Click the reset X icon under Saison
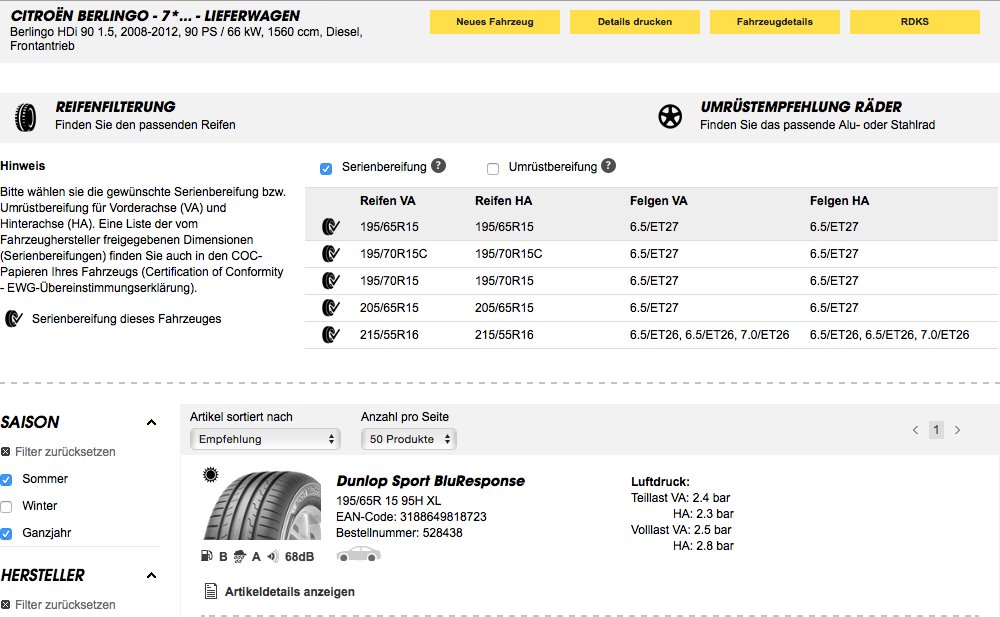Image resolution: width=1000 pixels, height=617 pixels. tap(6, 452)
